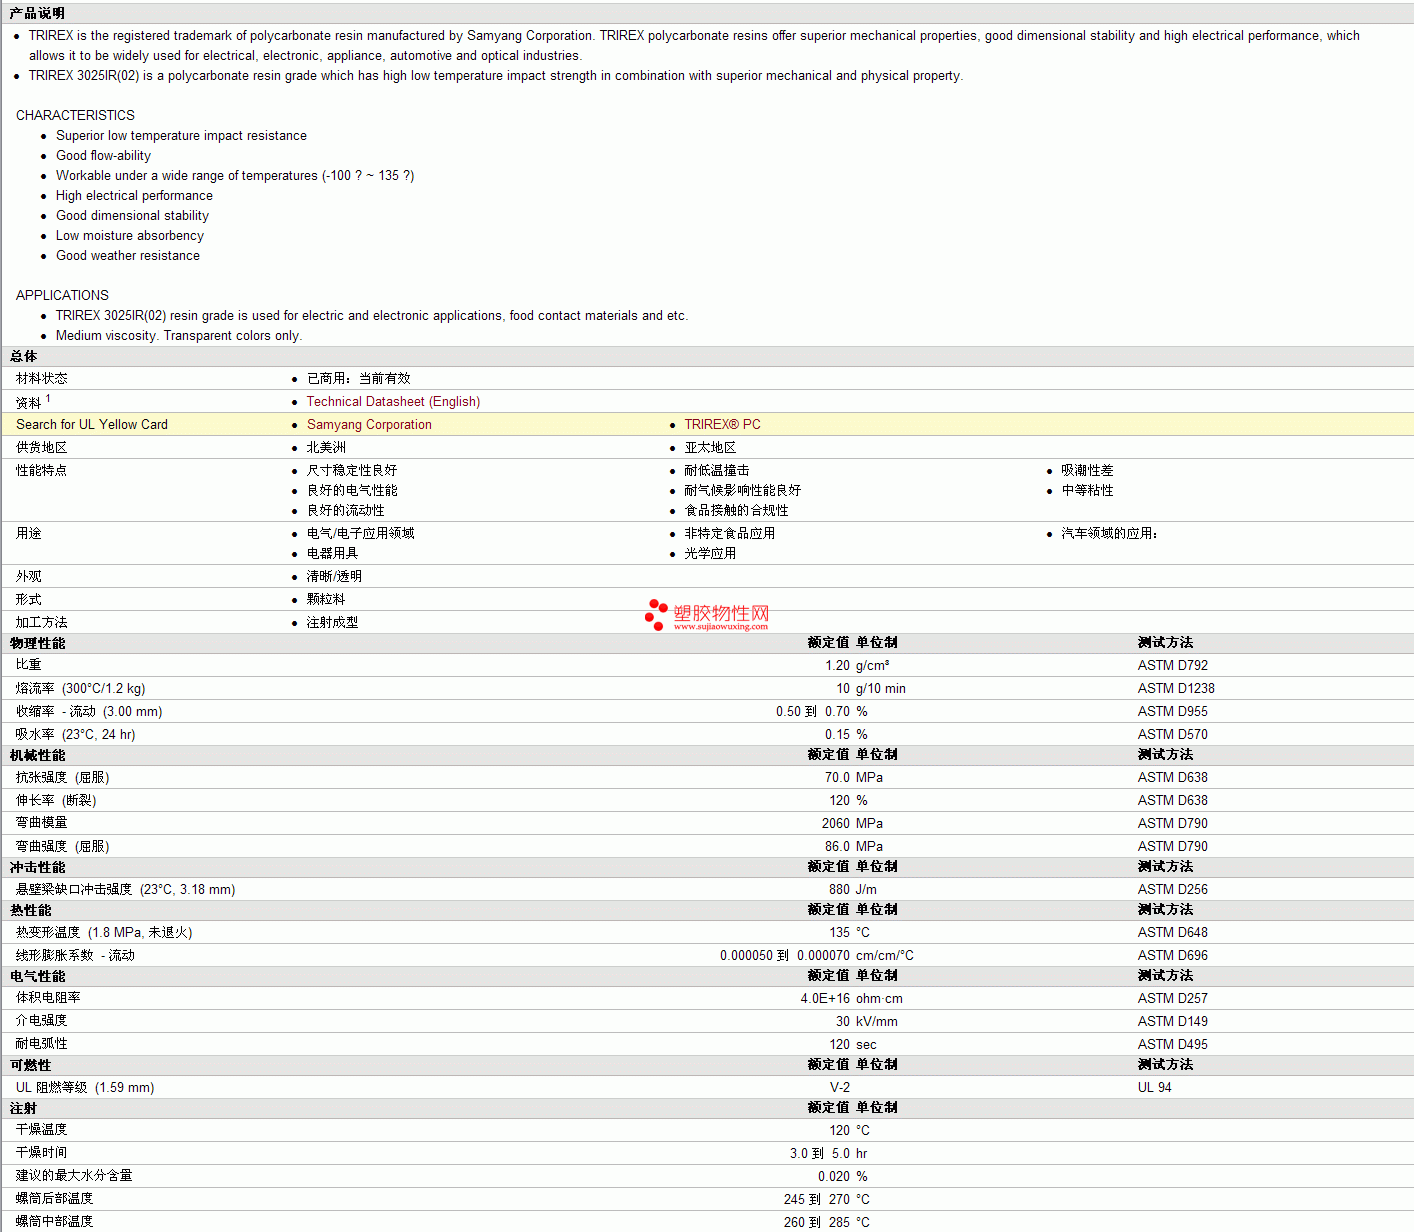
Task: Select the ASTM D792 test method
Action: coord(1172,665)
